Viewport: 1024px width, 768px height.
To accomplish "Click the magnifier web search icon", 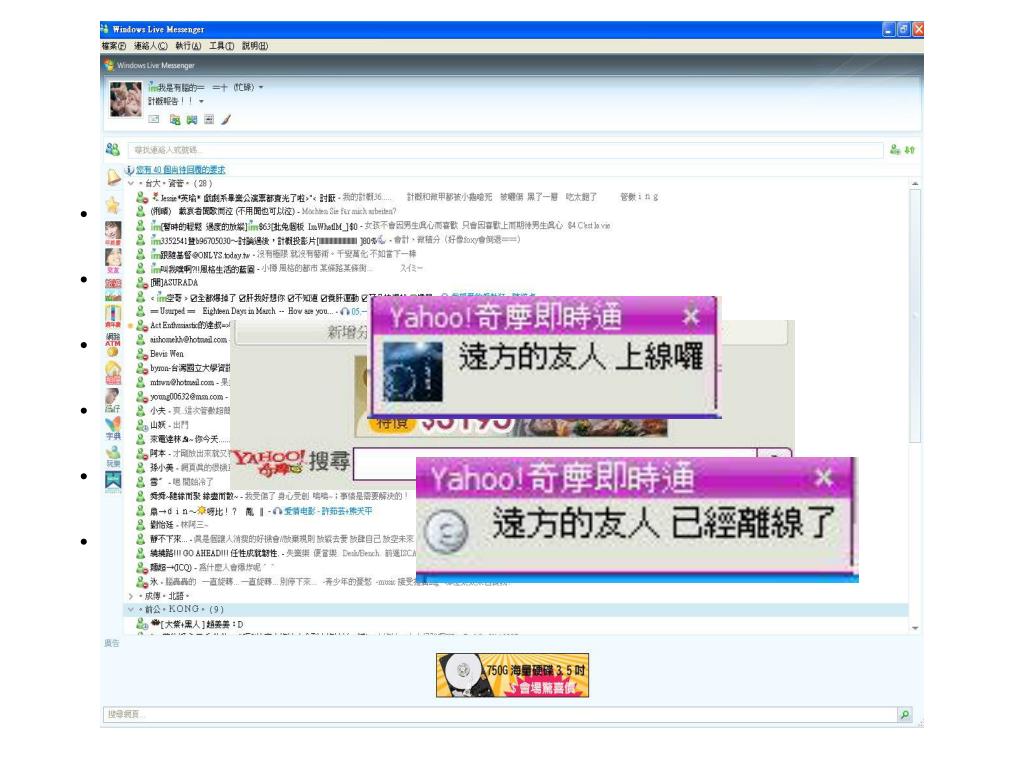I will 904,714.
